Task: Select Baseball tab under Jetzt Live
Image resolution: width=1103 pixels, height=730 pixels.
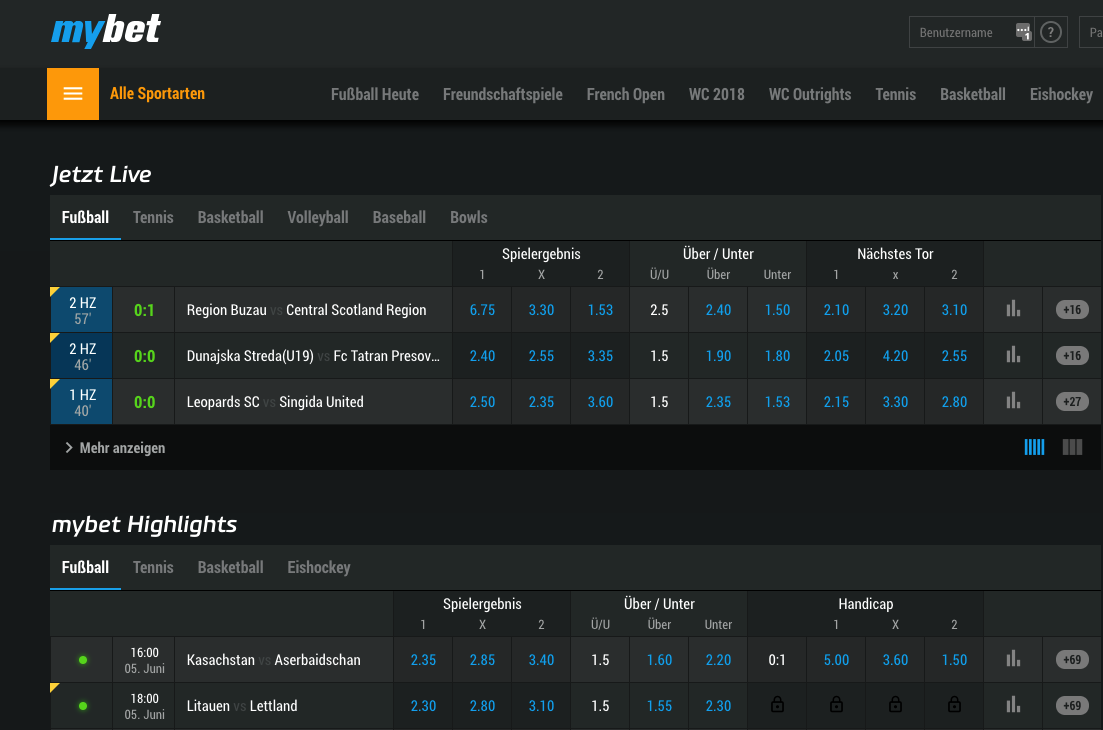Action: pyautogui.click(x=400, y=217)
